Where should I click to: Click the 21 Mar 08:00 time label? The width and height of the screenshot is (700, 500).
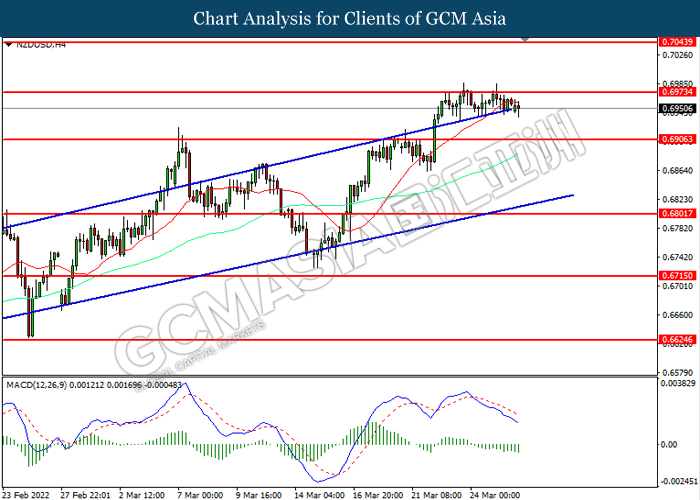point(436,495)
